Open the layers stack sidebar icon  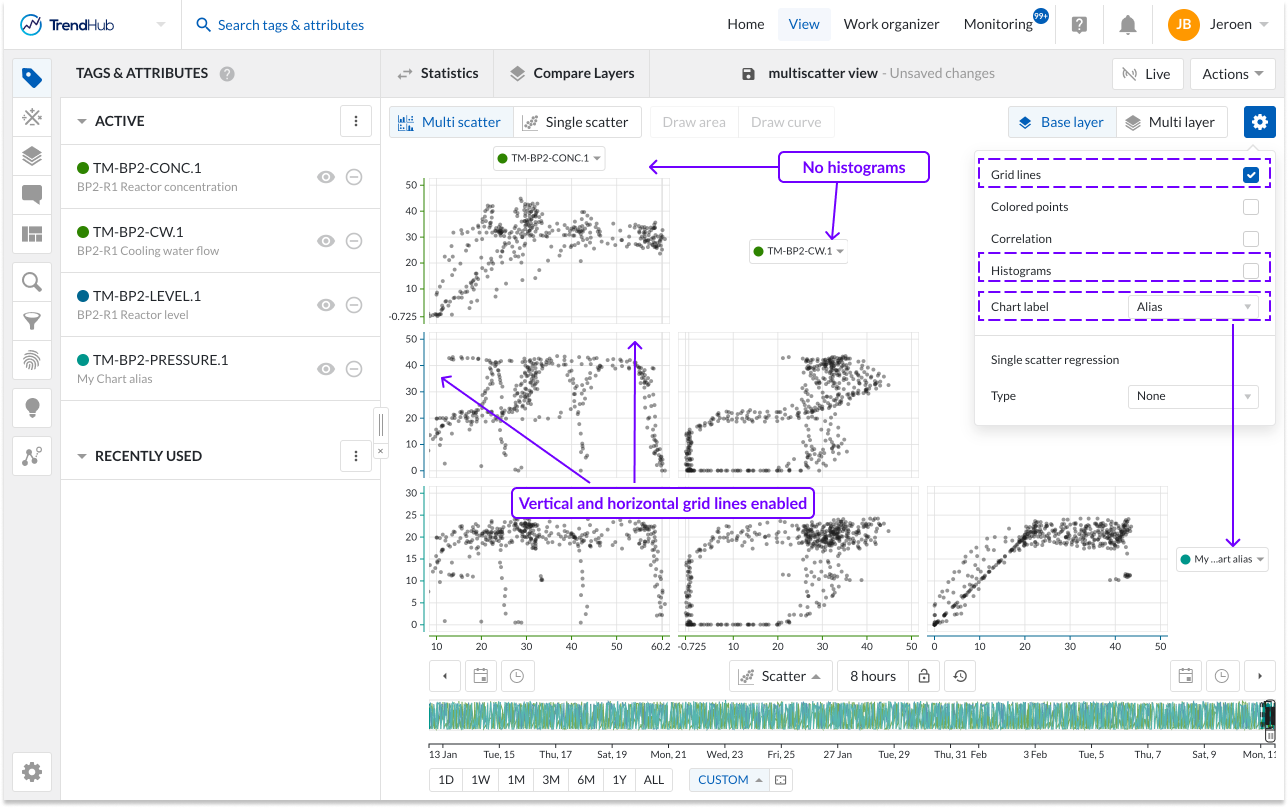click(x=32, y=156)
